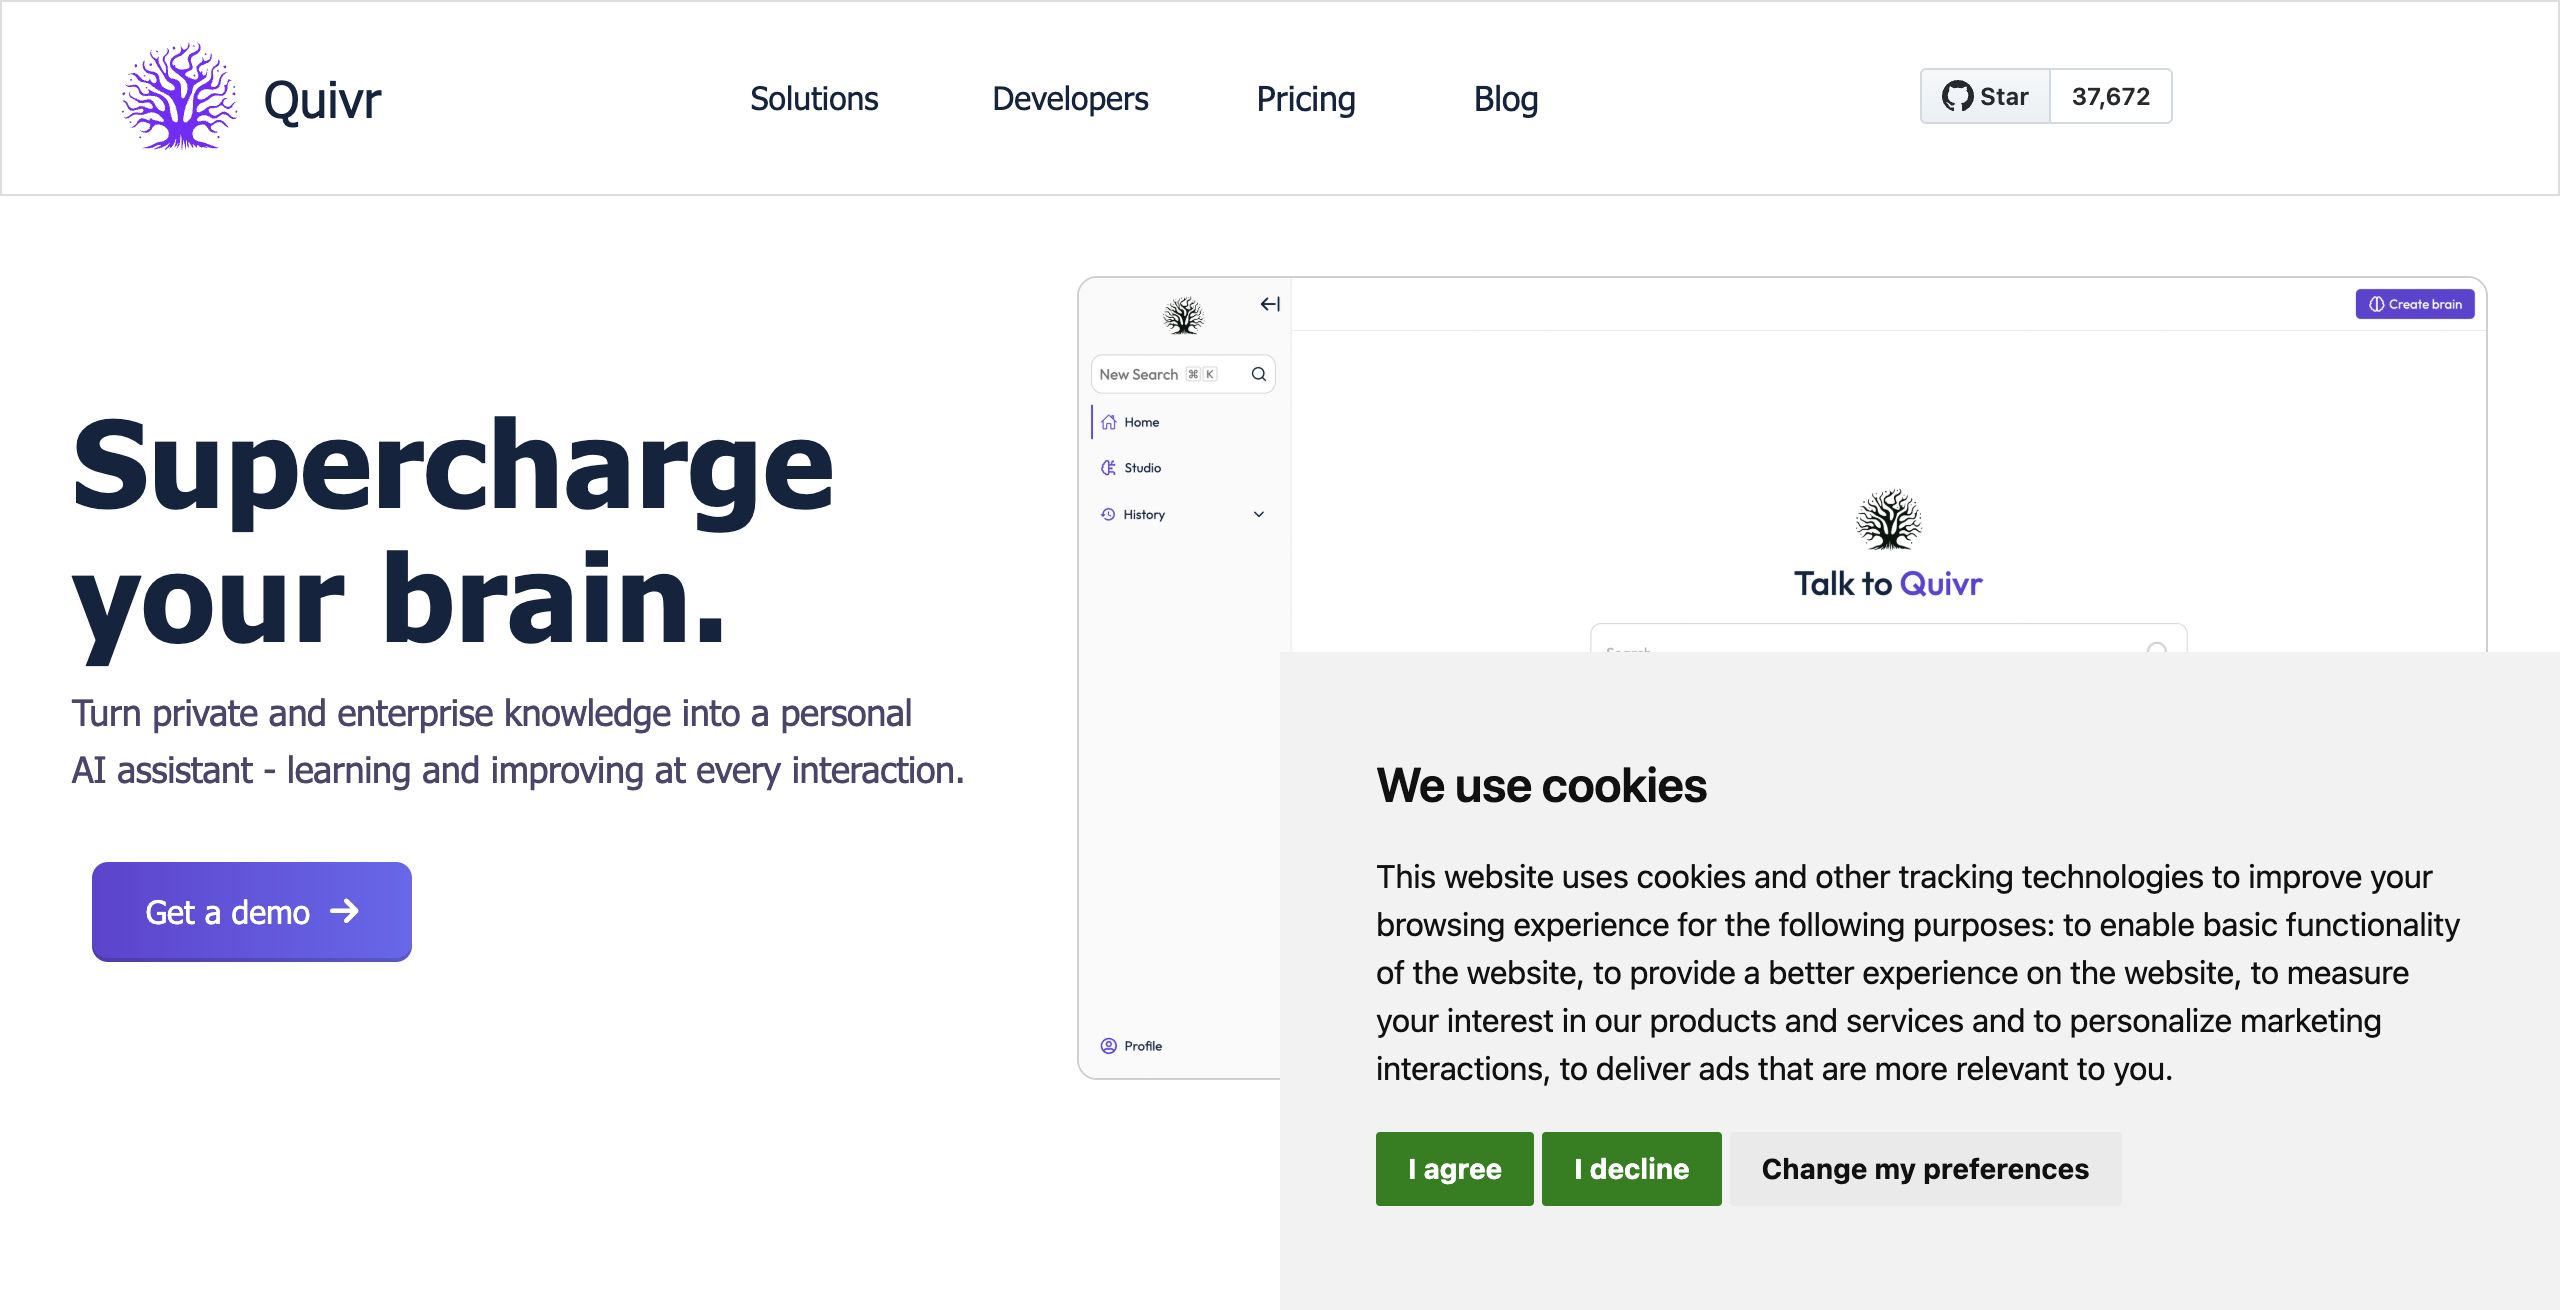Open Profile via the user icon
The height and width of the screenshot is (1310, 2560).
[1109, 1046]
